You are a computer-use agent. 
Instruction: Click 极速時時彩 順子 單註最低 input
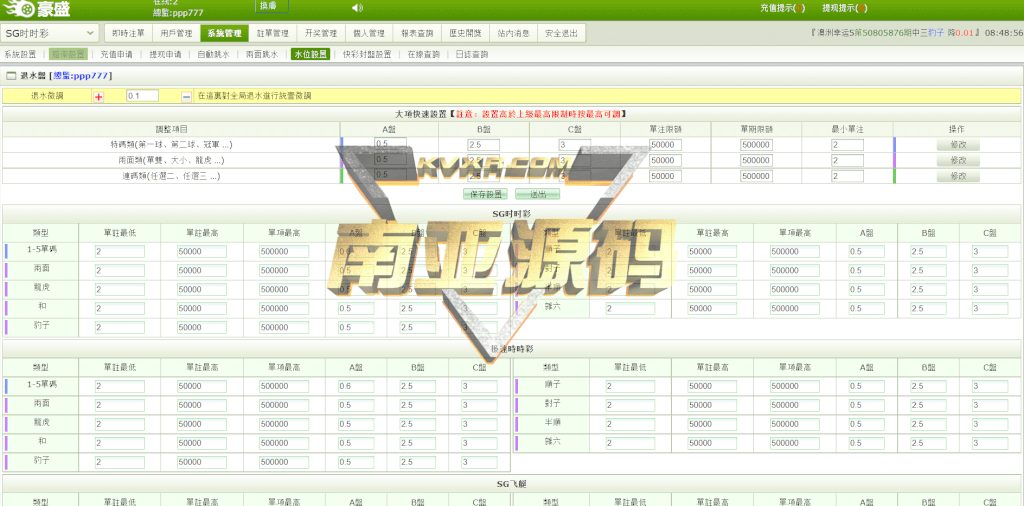click(630, 386)
